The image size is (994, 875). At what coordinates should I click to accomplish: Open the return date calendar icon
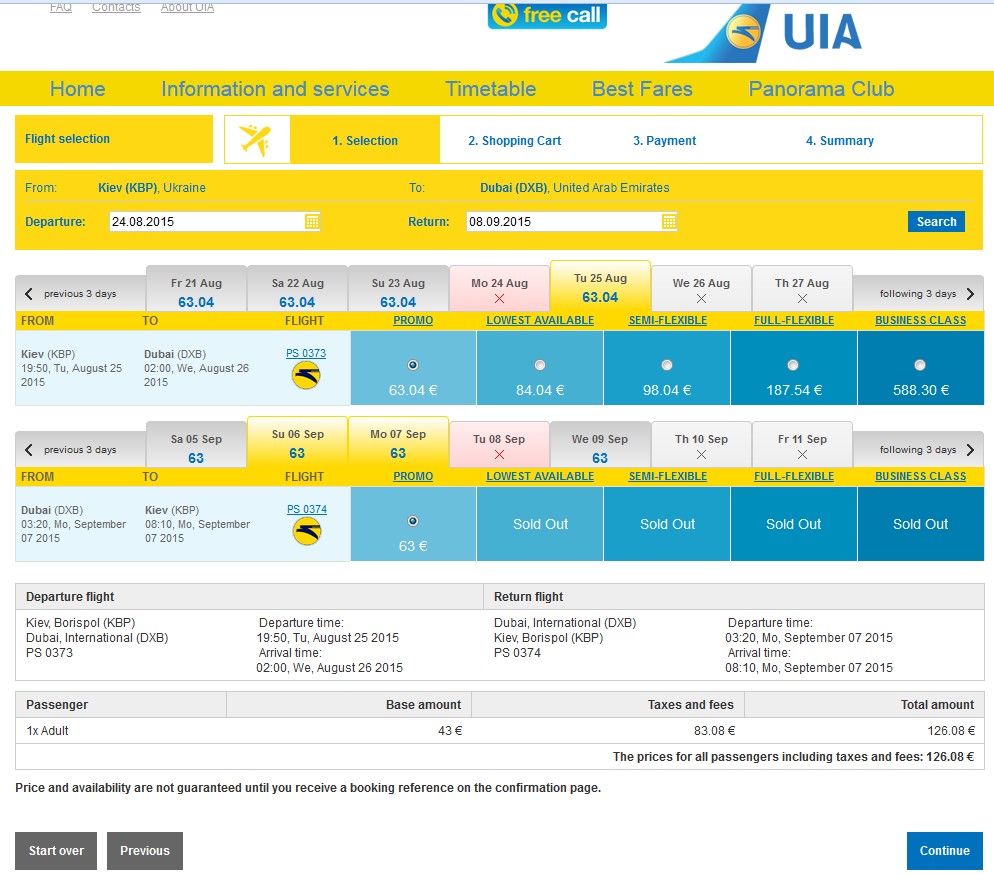coord(669,221)
